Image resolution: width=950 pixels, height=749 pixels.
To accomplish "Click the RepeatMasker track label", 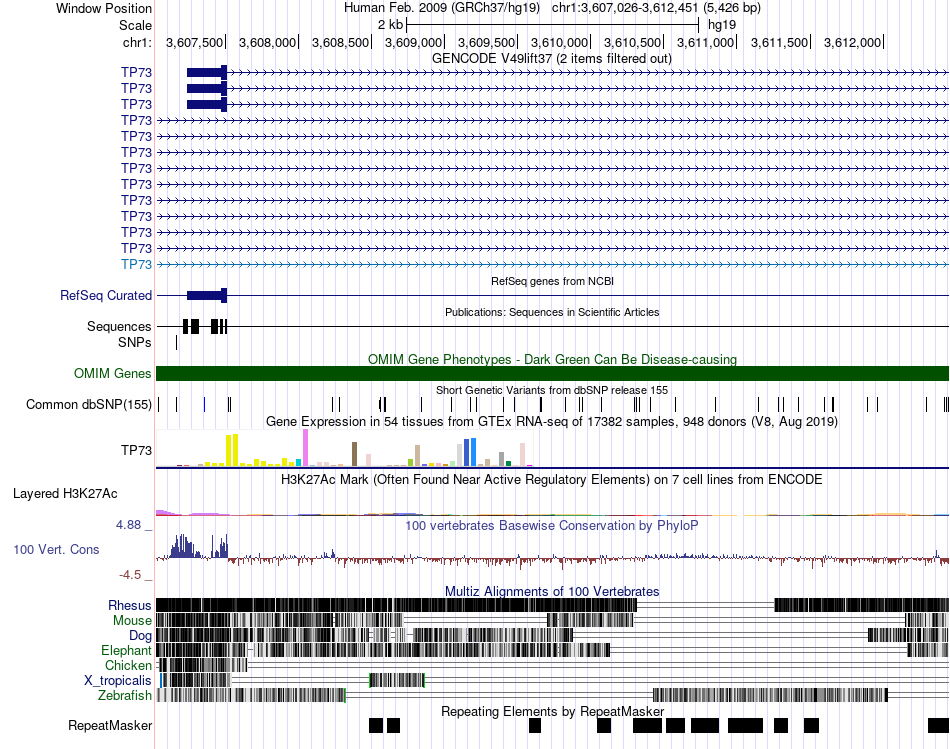I will [x=110, y=725].
